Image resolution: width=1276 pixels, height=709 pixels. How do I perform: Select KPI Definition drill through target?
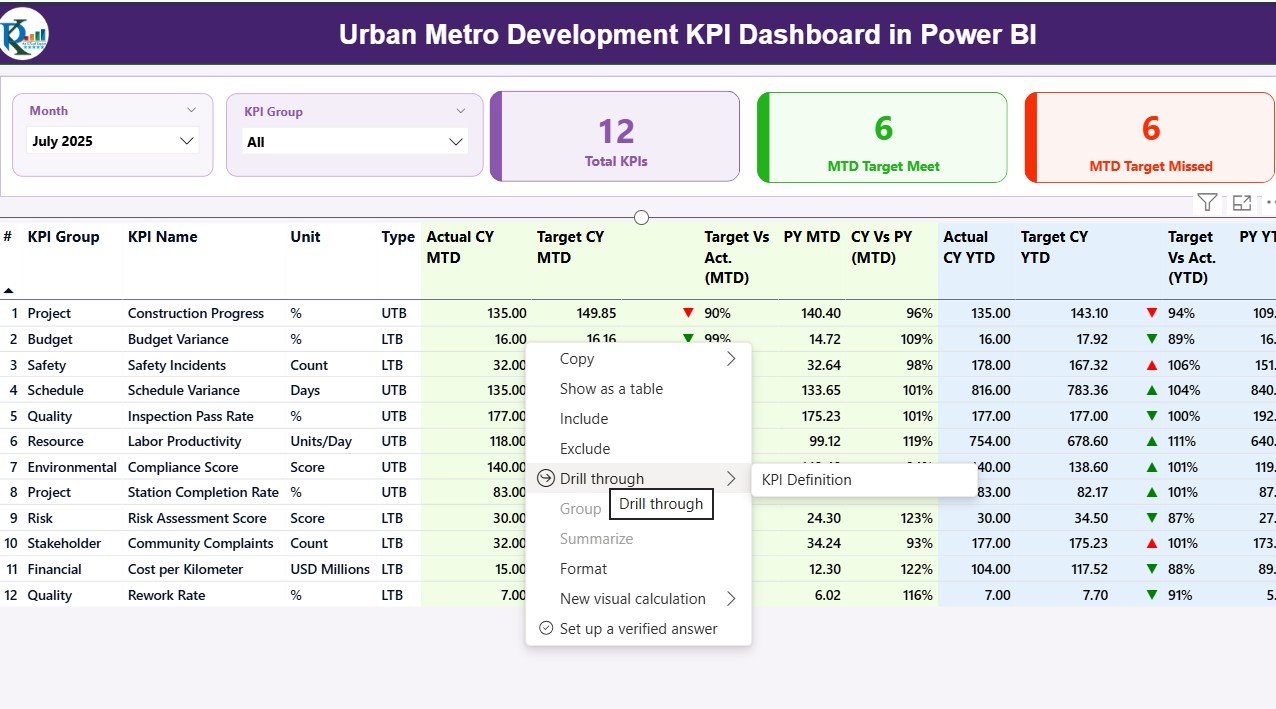[806, 480]
